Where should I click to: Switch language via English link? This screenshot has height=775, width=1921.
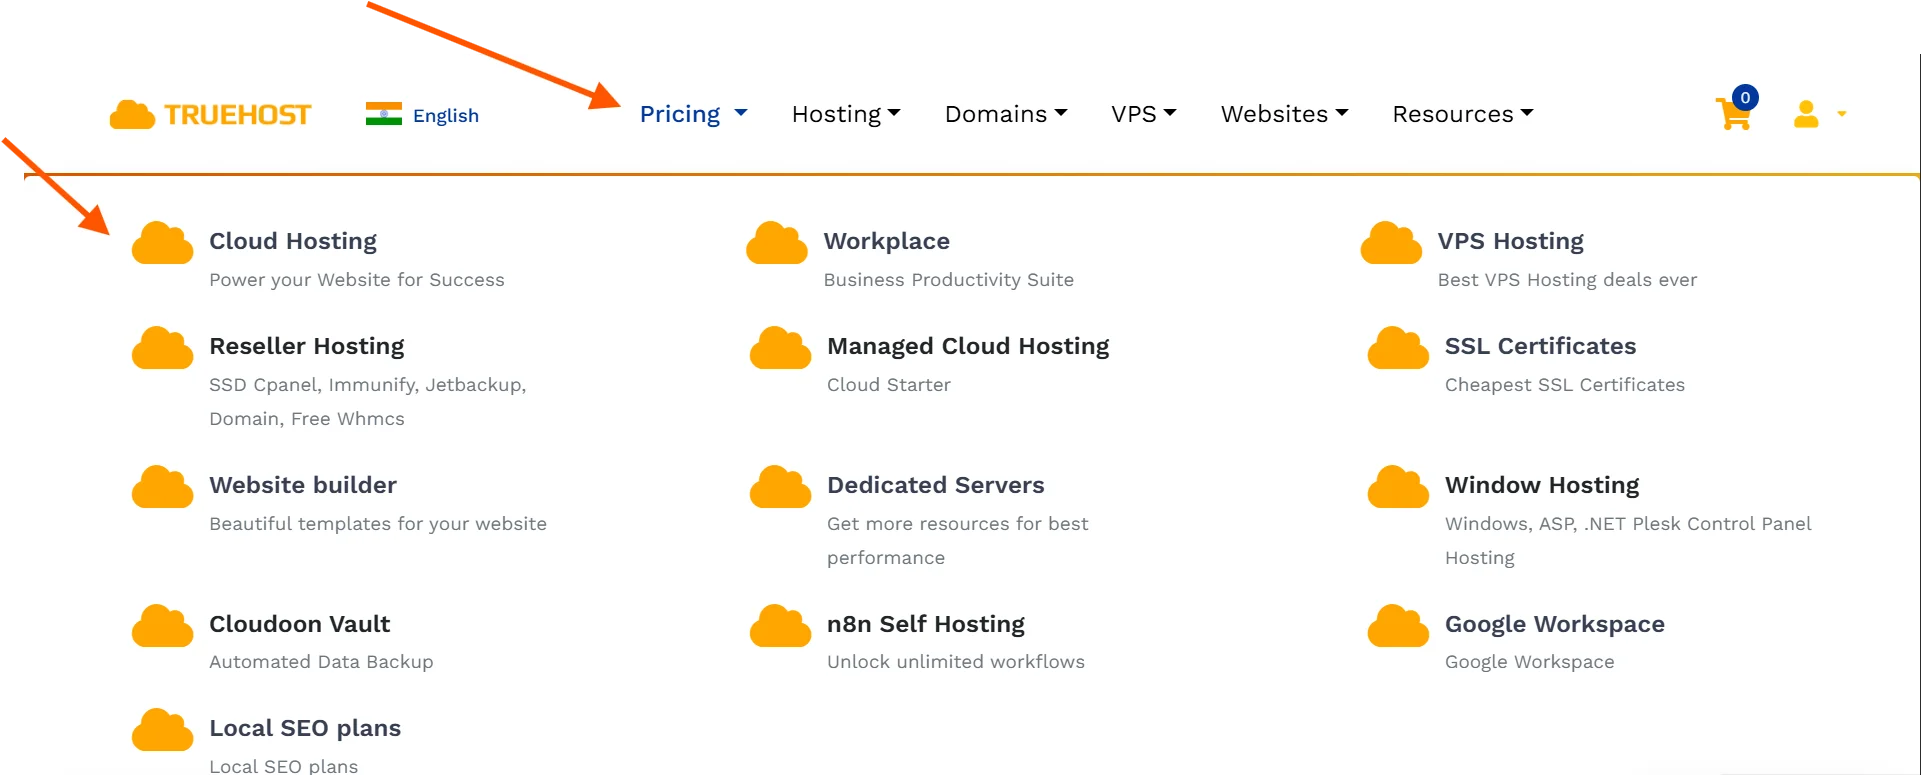446,115
